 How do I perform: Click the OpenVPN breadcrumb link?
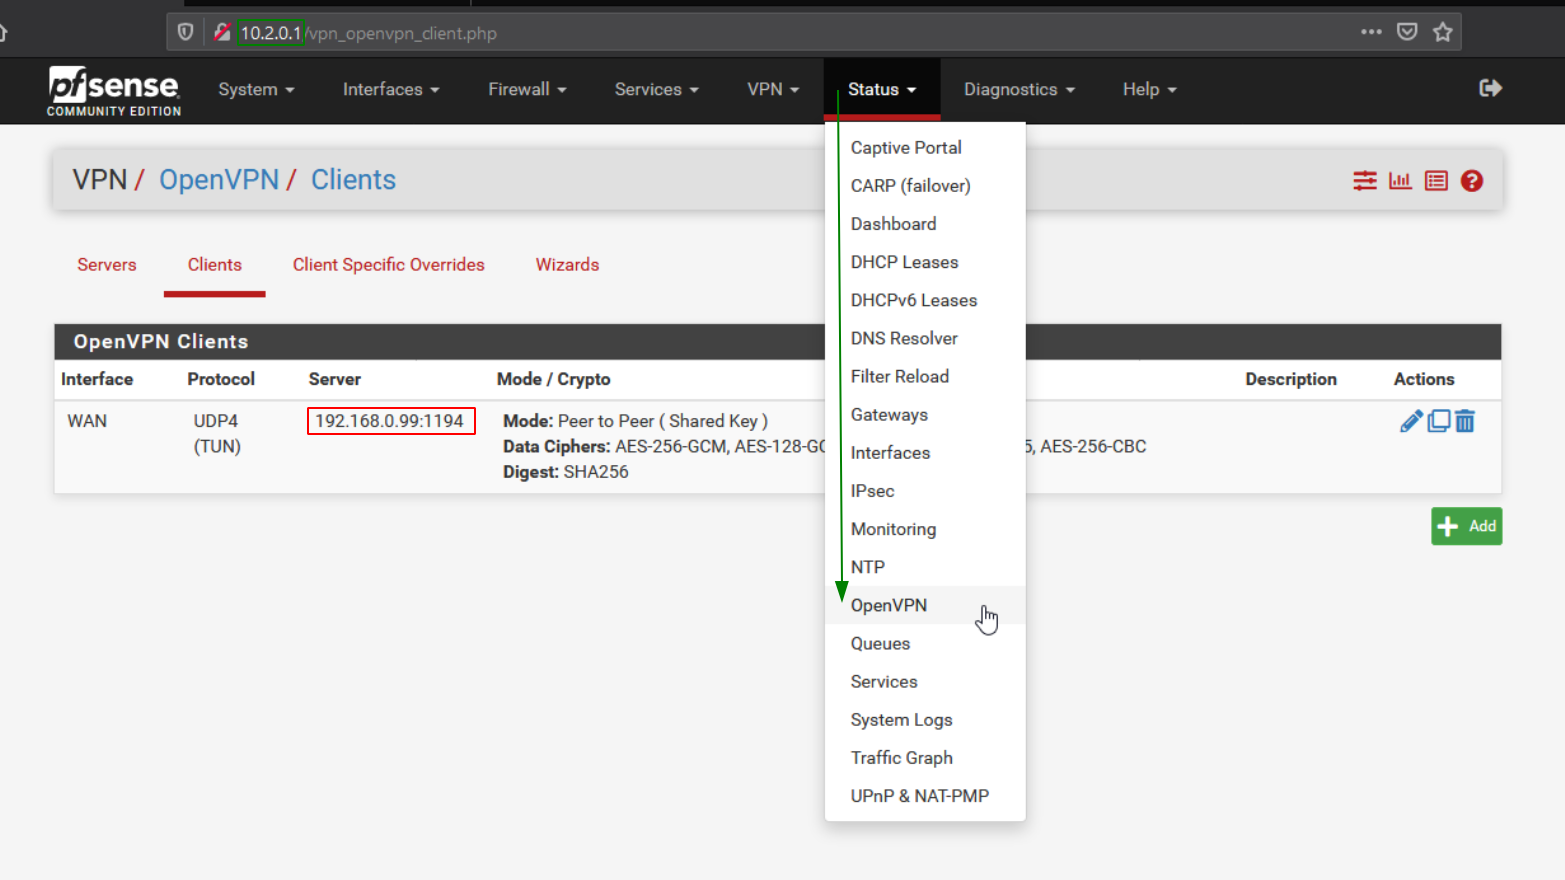coord(219,179)
